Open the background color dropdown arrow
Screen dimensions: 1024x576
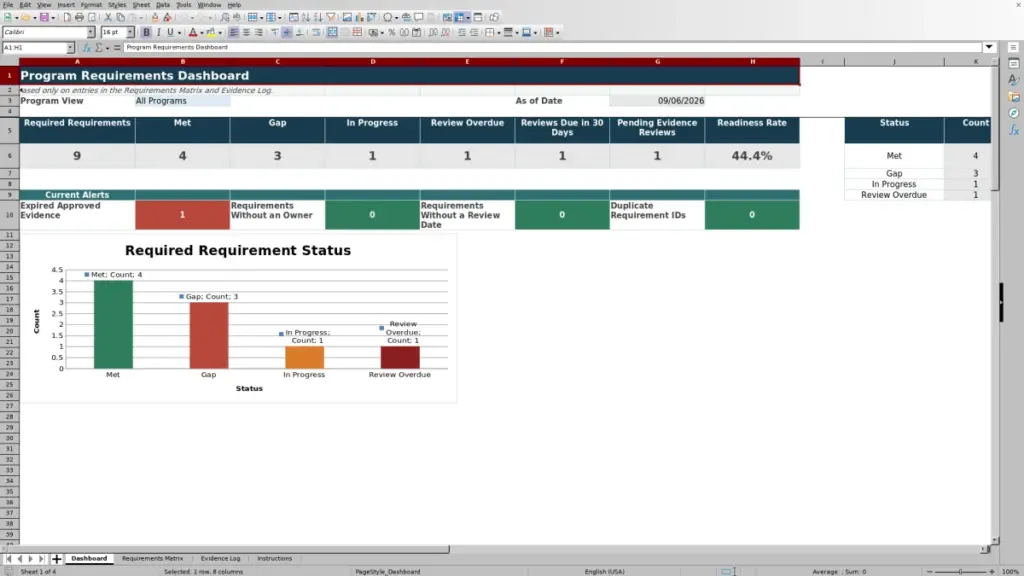(220, 33)
